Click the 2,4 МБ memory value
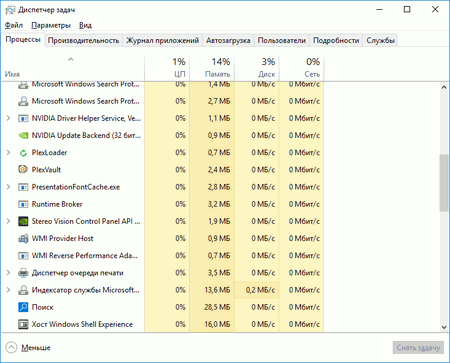 pos(219,170)
